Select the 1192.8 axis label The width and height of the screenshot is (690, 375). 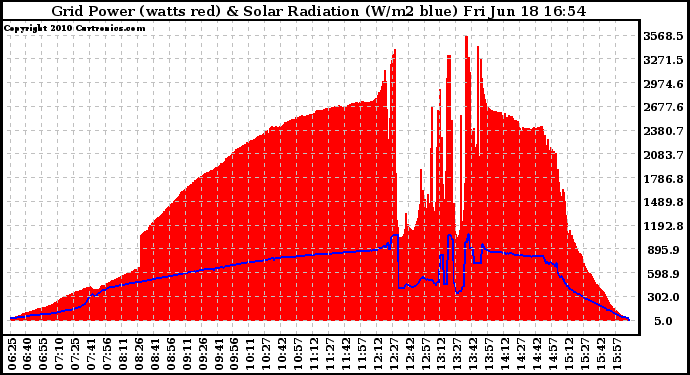pos(663,226)
